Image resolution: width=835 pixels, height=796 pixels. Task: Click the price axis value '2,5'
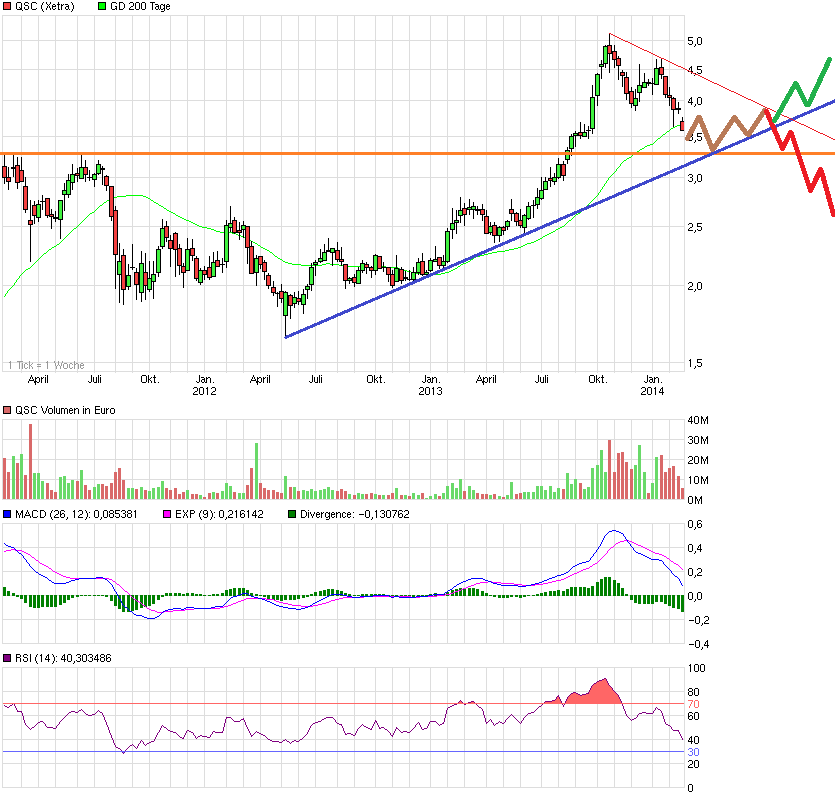pos(695,227)
